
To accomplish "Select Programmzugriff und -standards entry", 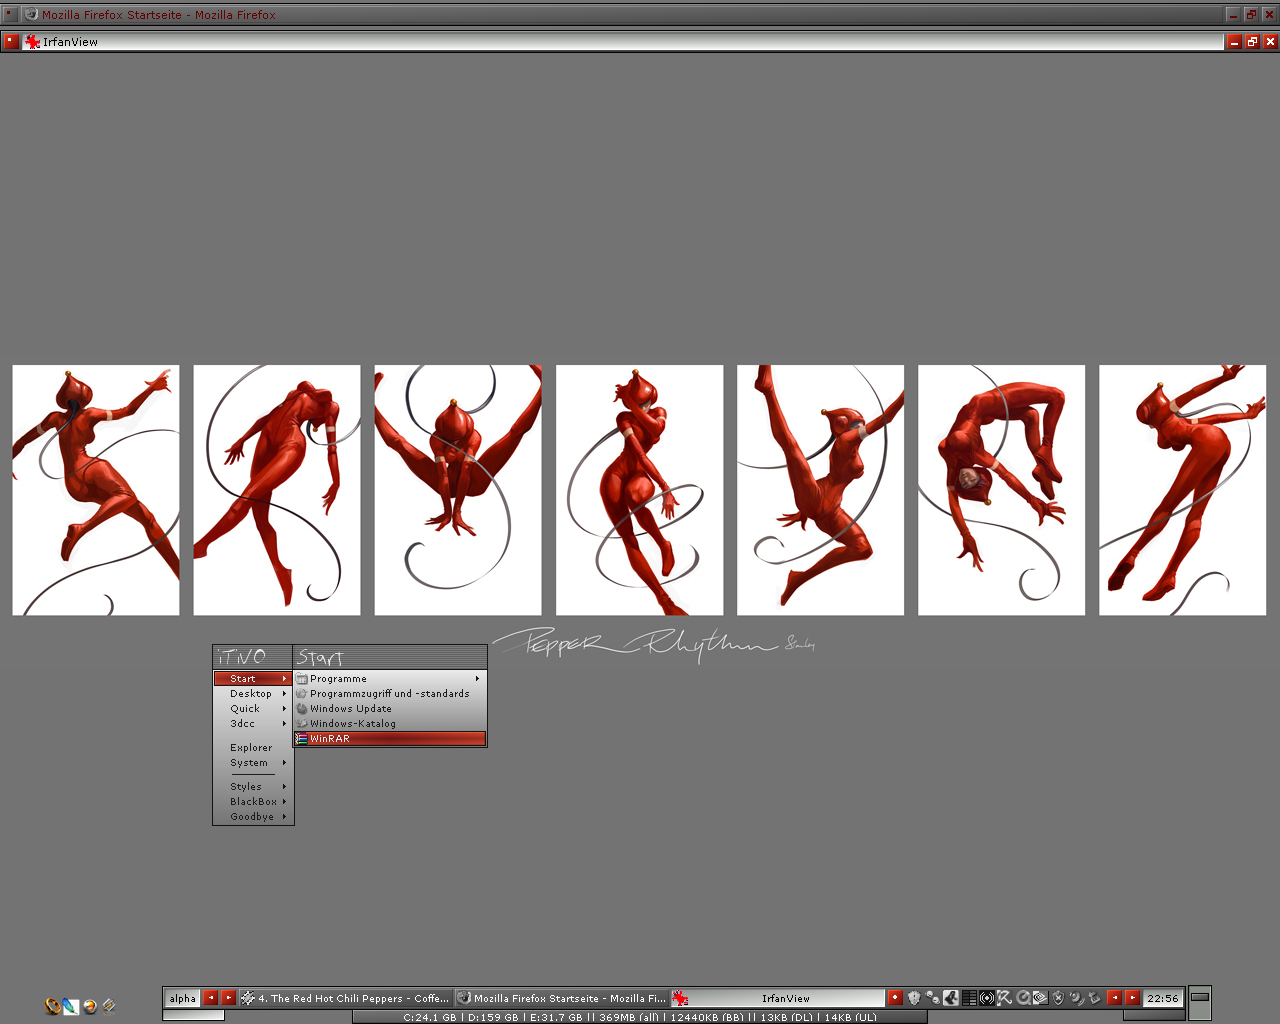I will point(390,693).
